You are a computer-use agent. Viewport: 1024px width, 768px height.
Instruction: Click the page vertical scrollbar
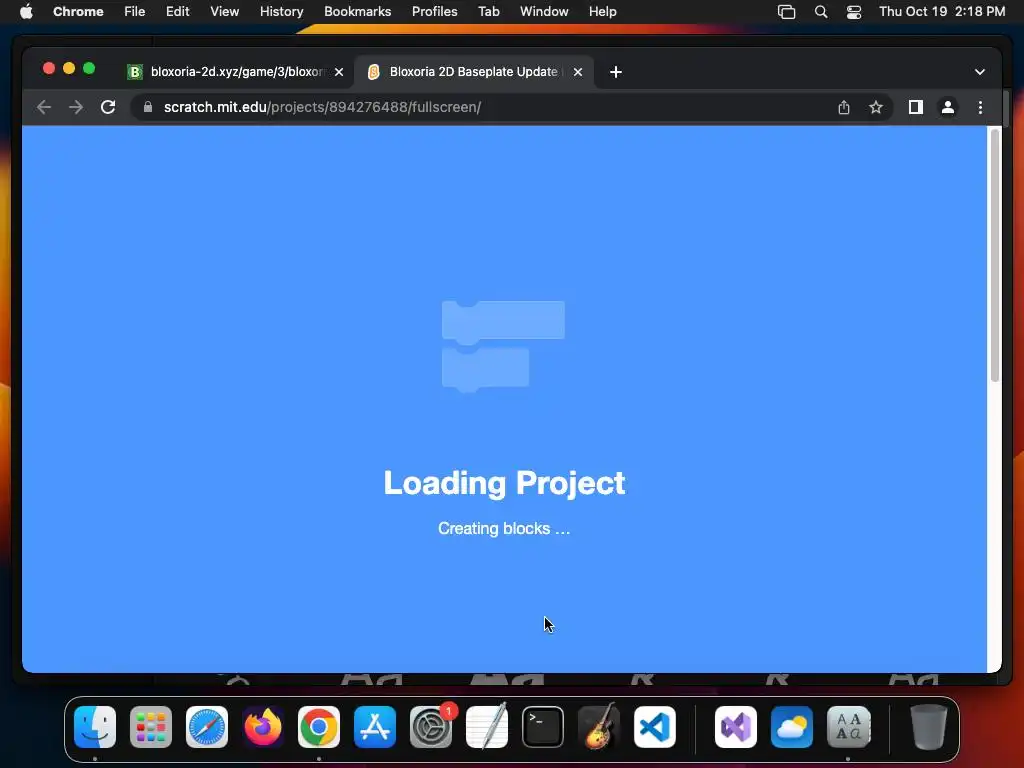995,255
